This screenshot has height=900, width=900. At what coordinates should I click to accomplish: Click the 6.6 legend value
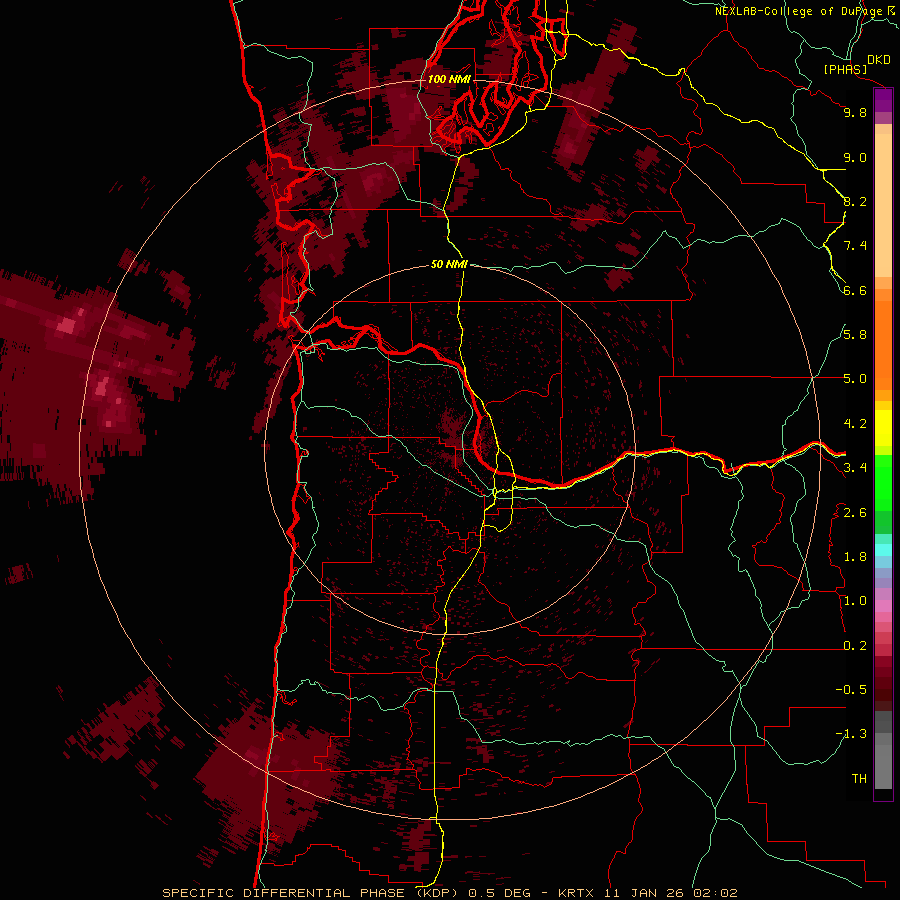click(x=855, y=290)
